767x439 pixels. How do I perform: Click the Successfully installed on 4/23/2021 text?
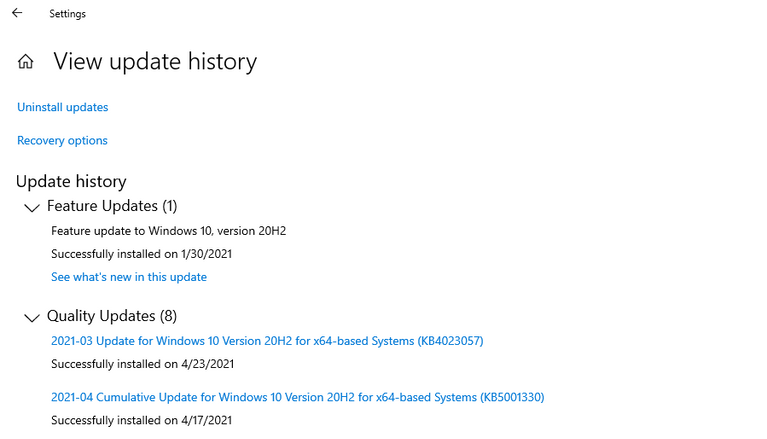142,364
